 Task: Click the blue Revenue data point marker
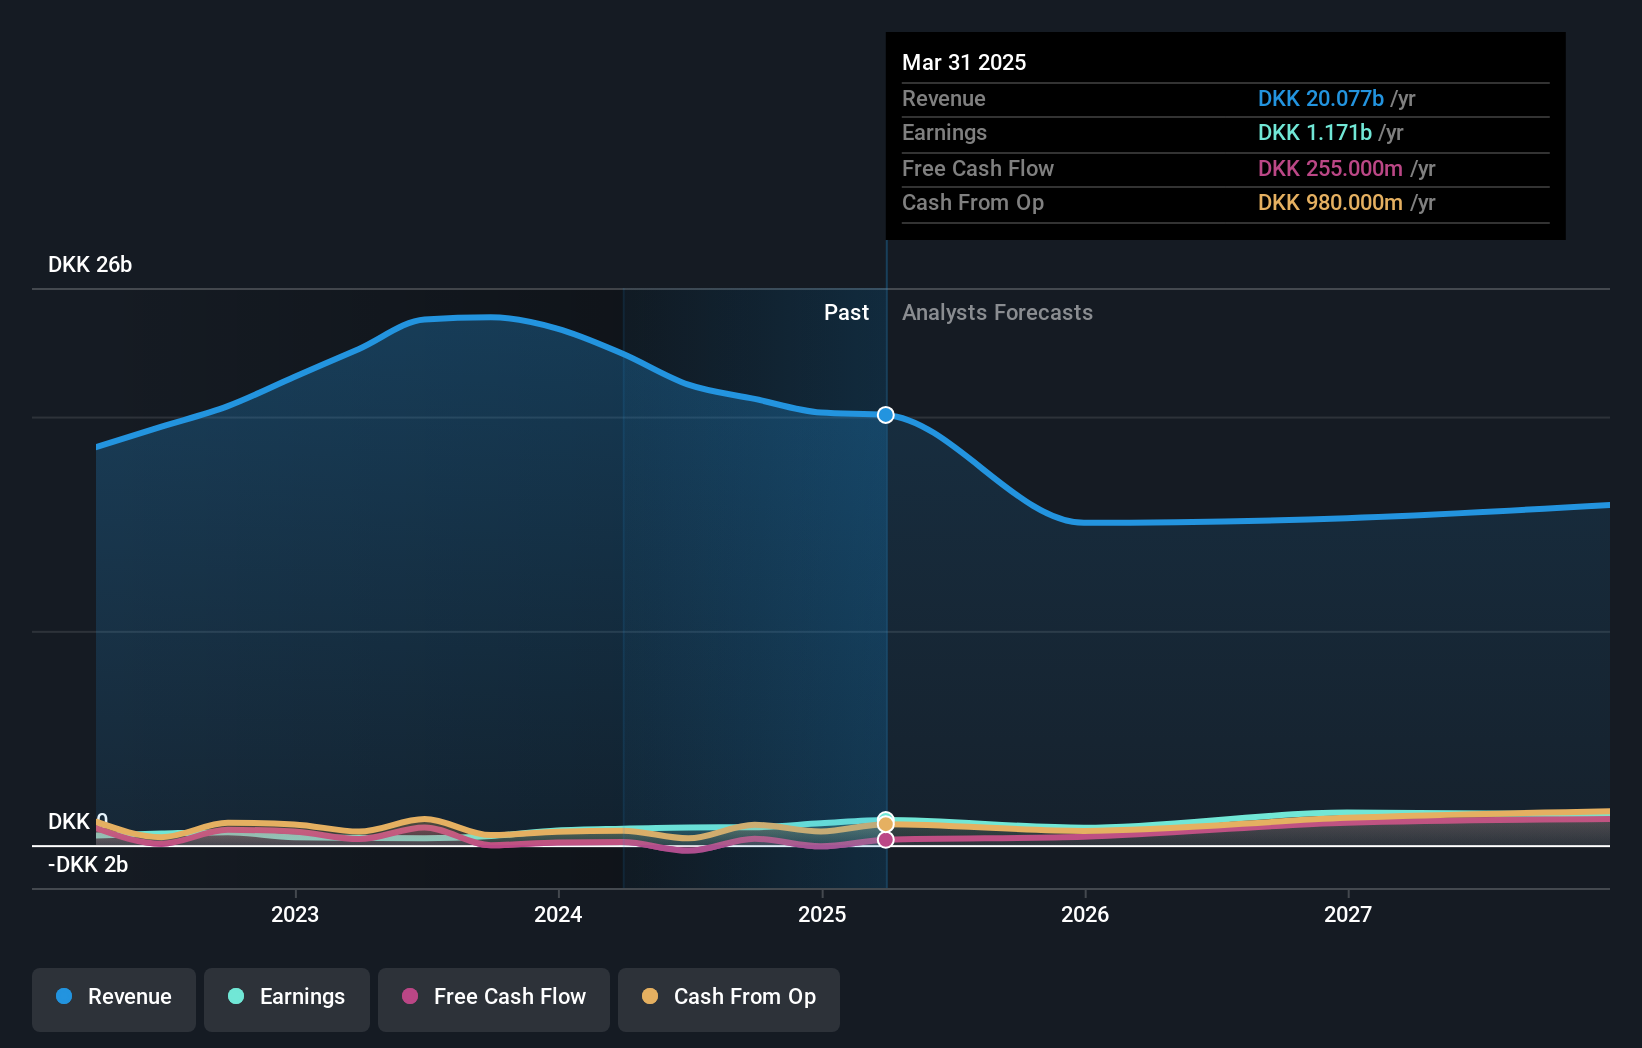click(886, 415)
